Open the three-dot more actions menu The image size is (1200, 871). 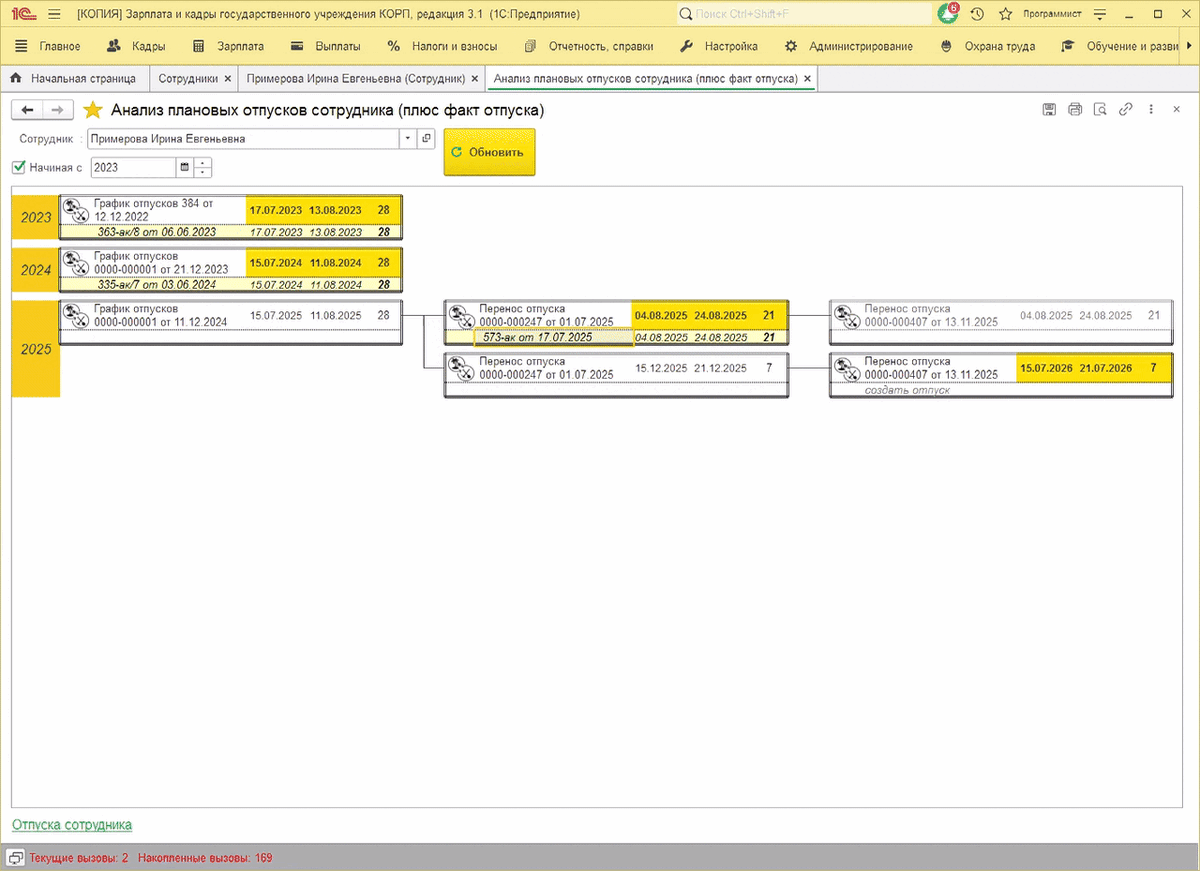[1151, 110]
